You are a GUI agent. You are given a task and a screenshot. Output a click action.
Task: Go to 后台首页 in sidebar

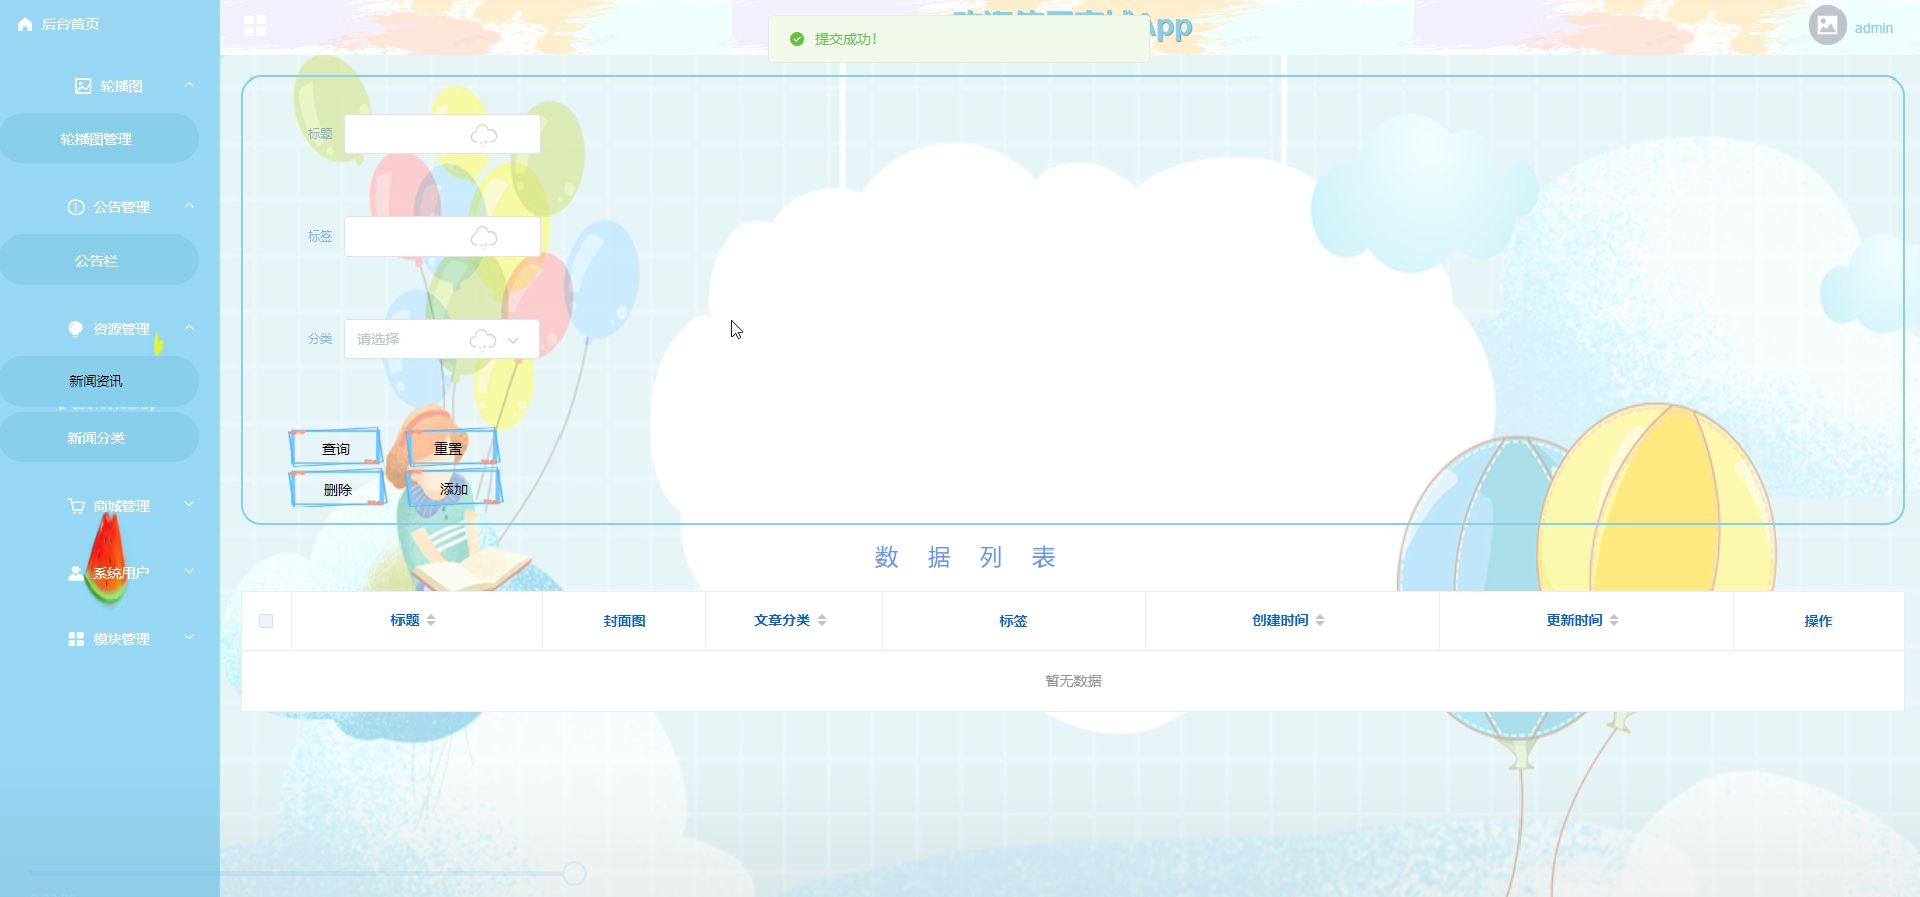[x=70, y=24]
